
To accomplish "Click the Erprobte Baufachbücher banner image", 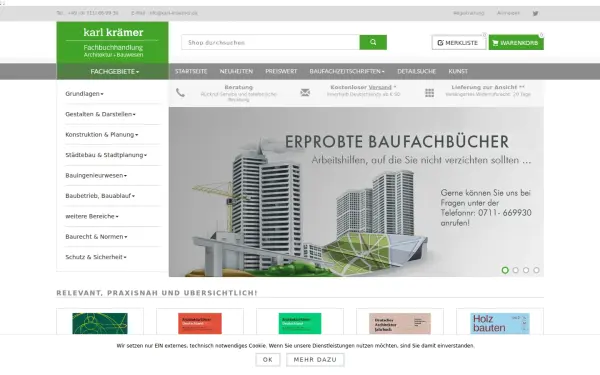I will point(356,192).
